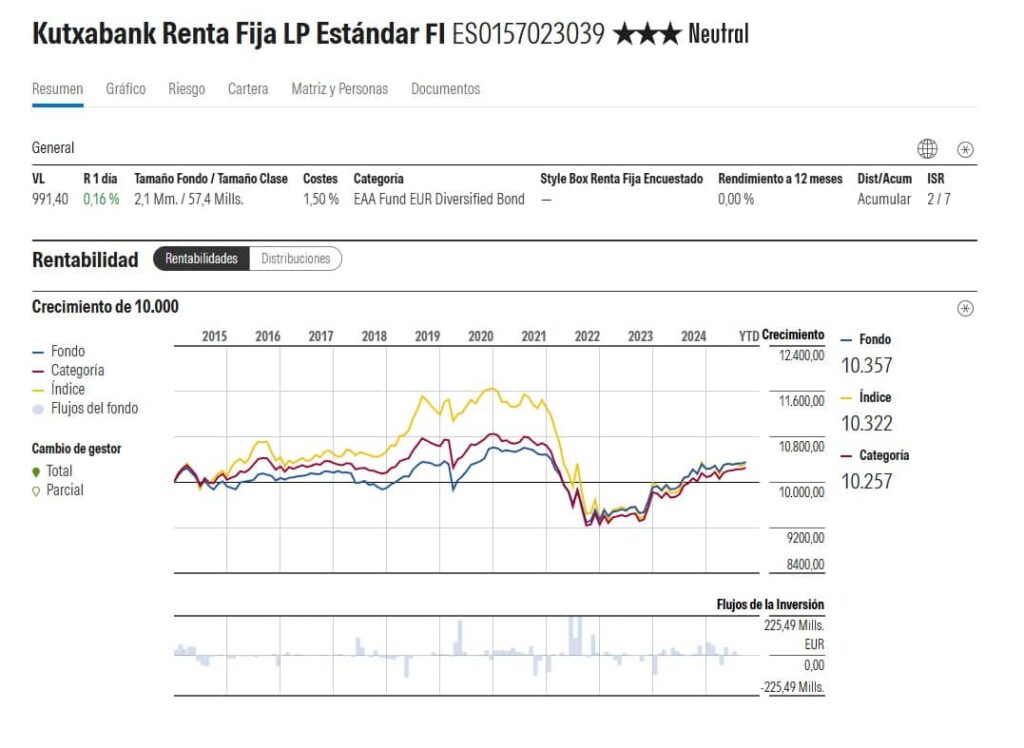Click Índice growth value 10.322
Viewport: 1024px width, 748px height.
coord(867,423)
